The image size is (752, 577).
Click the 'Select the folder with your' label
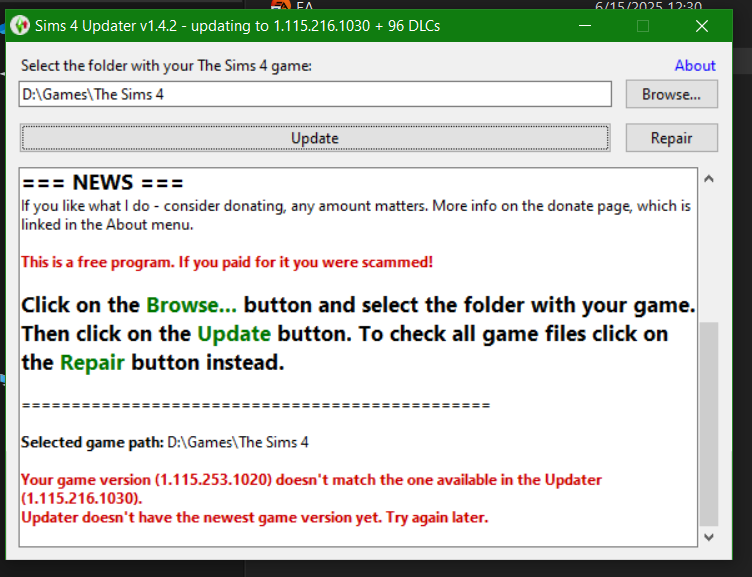pos(166,66)
